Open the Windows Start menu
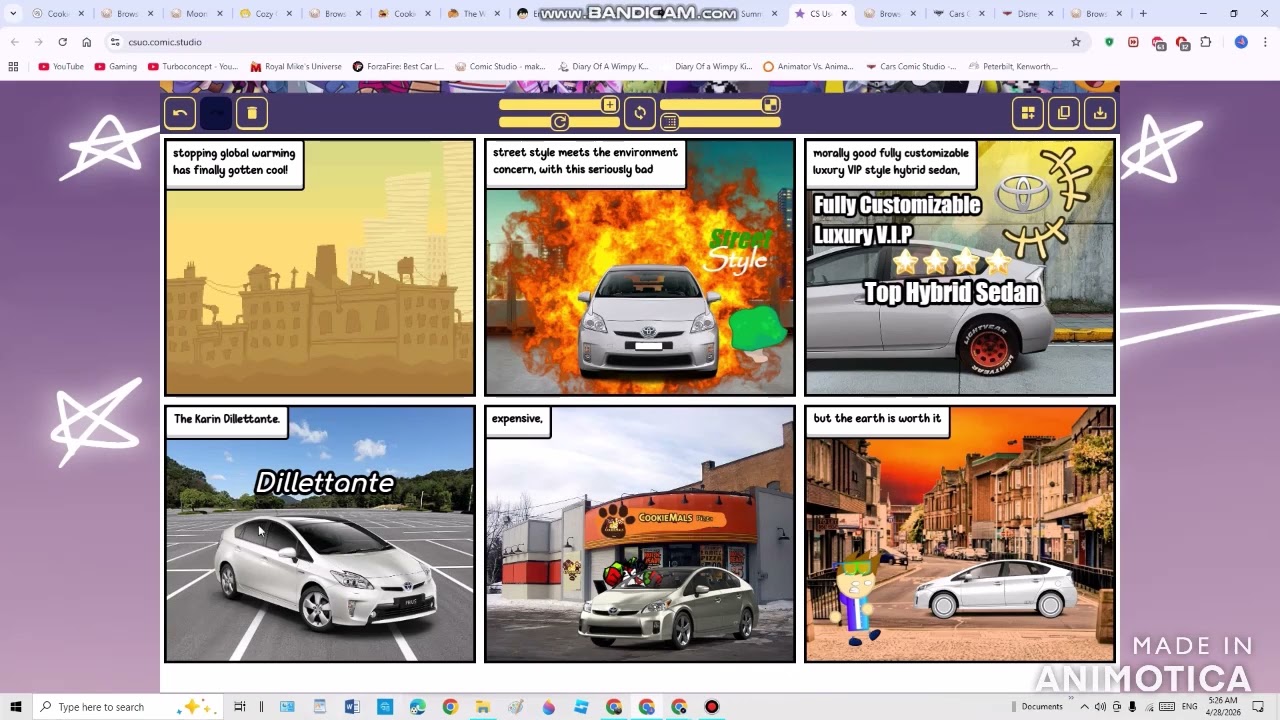The height and width of the screenshot is (720, 1280). 16,707
